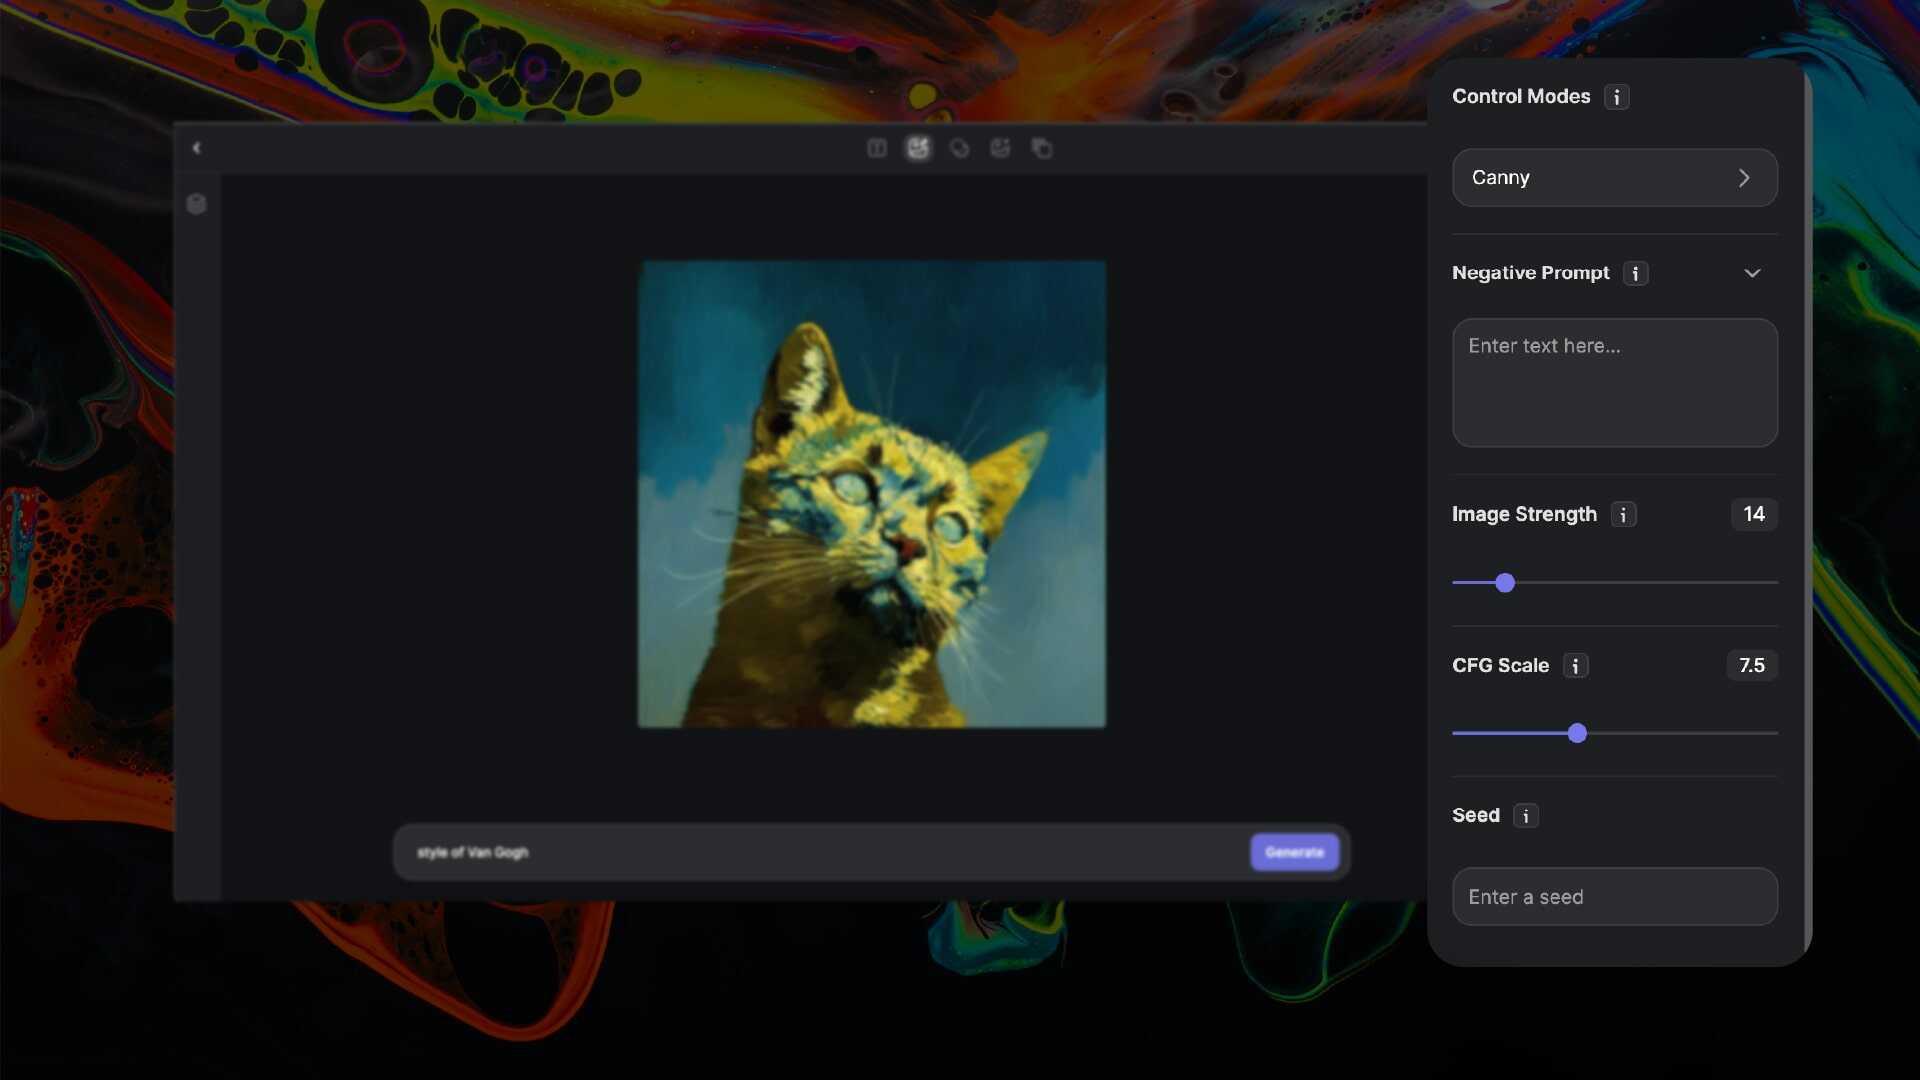Click the generated cat painting image
Viewport: 1920px width, 1080px height.
click(872, 494)
